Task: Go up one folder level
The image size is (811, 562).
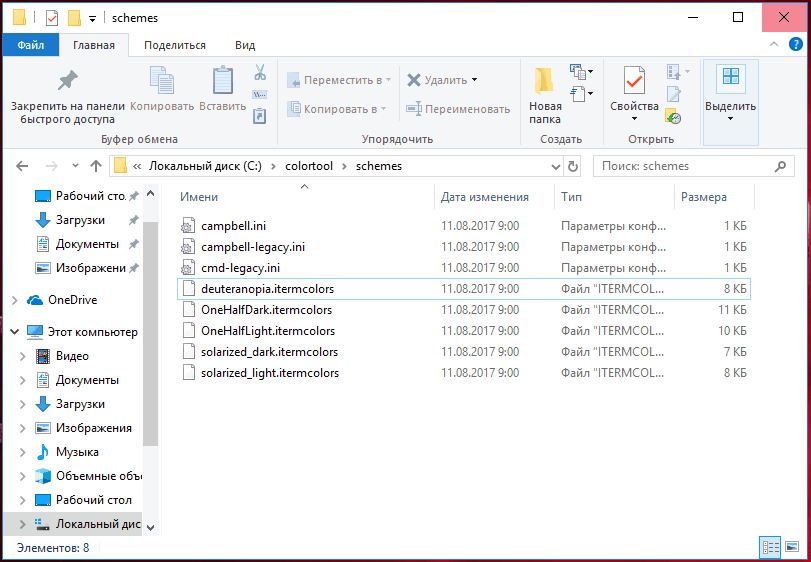Action: coord(96,166)
